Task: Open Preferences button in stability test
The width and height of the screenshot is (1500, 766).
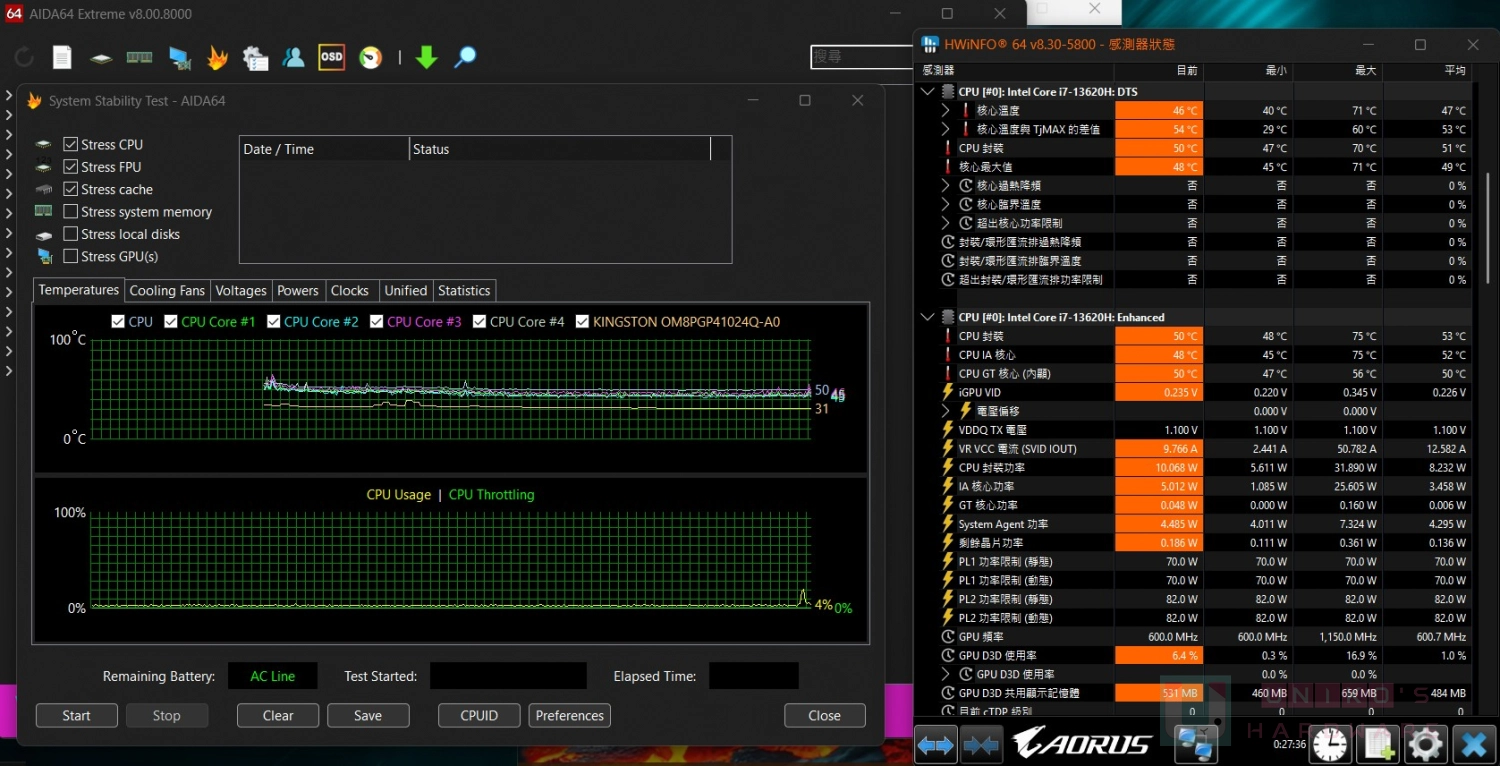Action: click(x=569, y=715)
